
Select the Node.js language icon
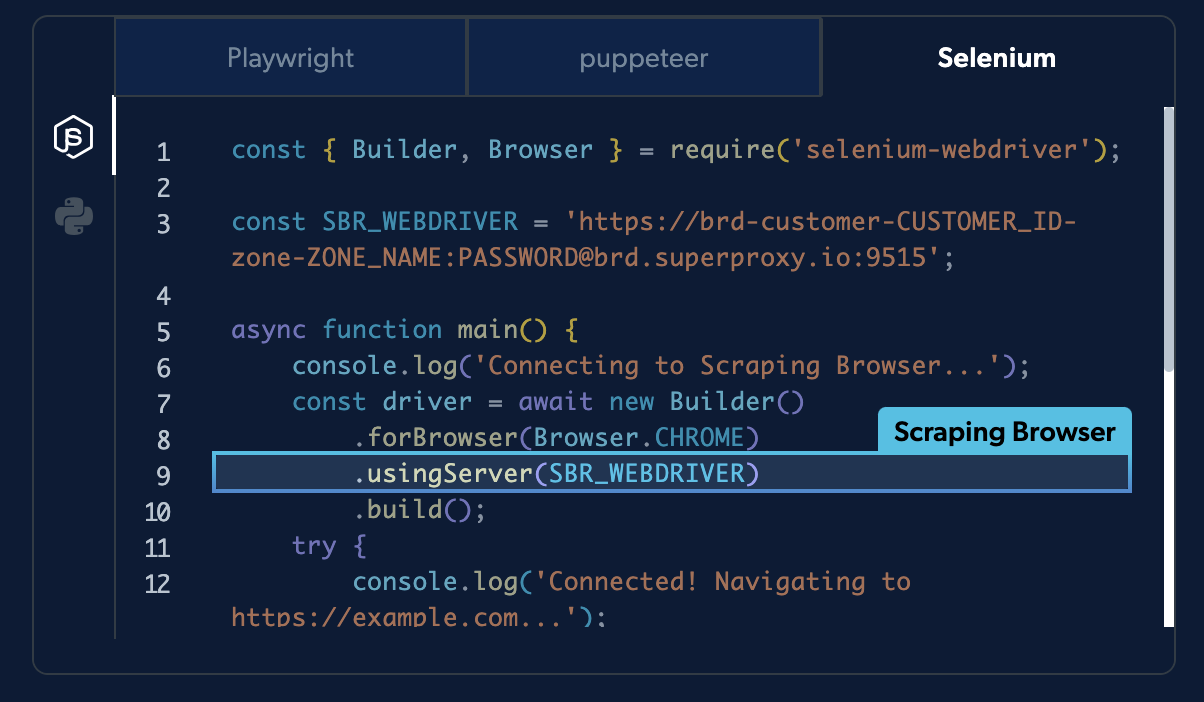click(x=73, y=136)
